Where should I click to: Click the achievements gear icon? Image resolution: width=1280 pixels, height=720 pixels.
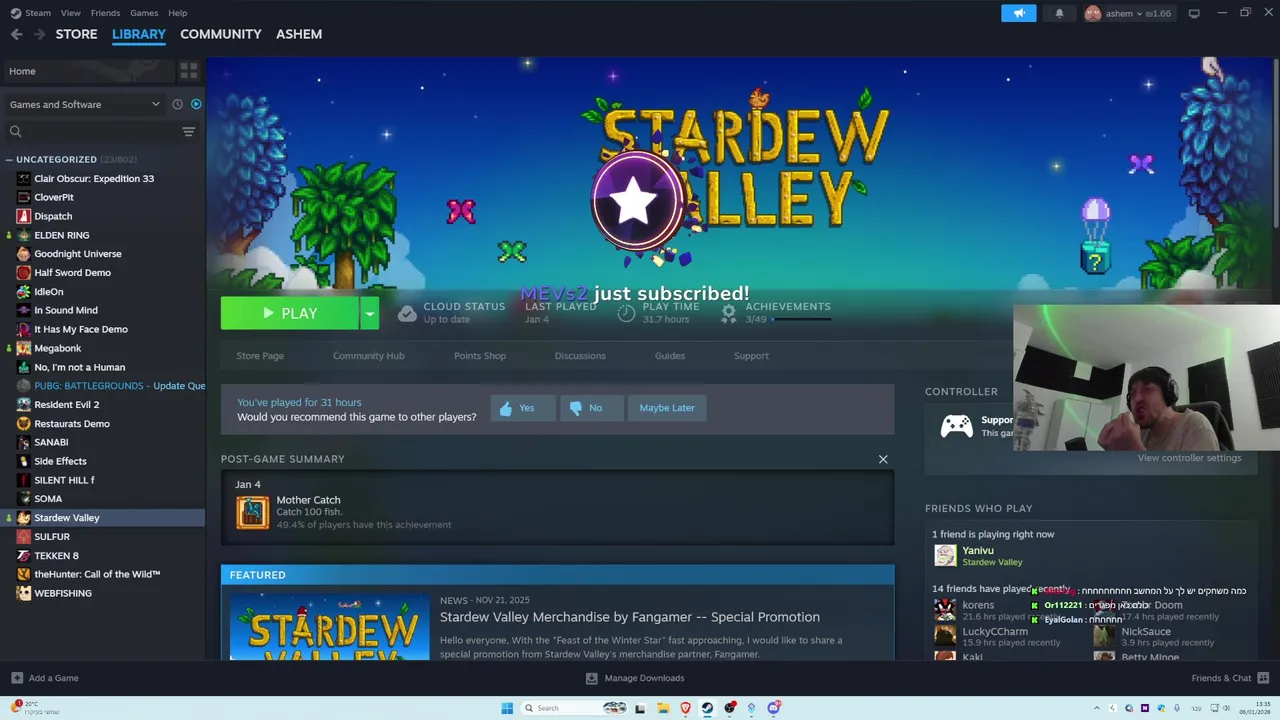729,313
